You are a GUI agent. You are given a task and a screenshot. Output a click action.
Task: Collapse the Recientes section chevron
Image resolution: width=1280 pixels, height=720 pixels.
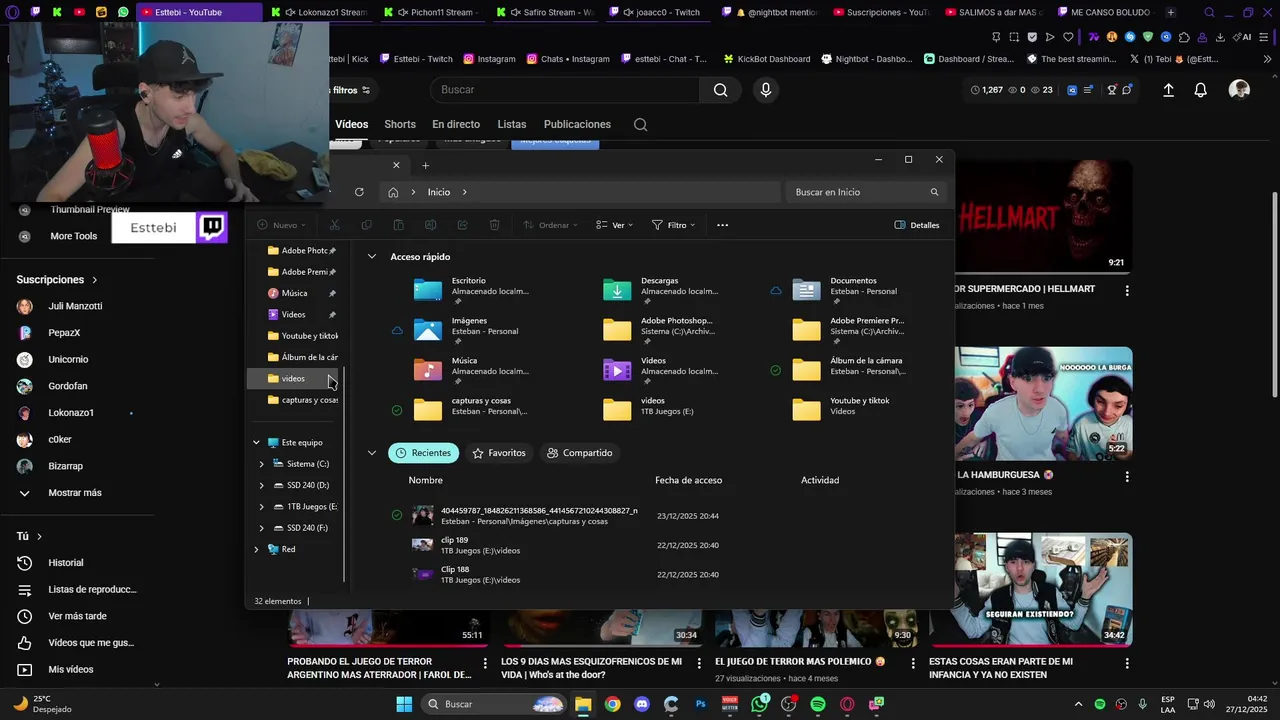[x=371, y=453]
